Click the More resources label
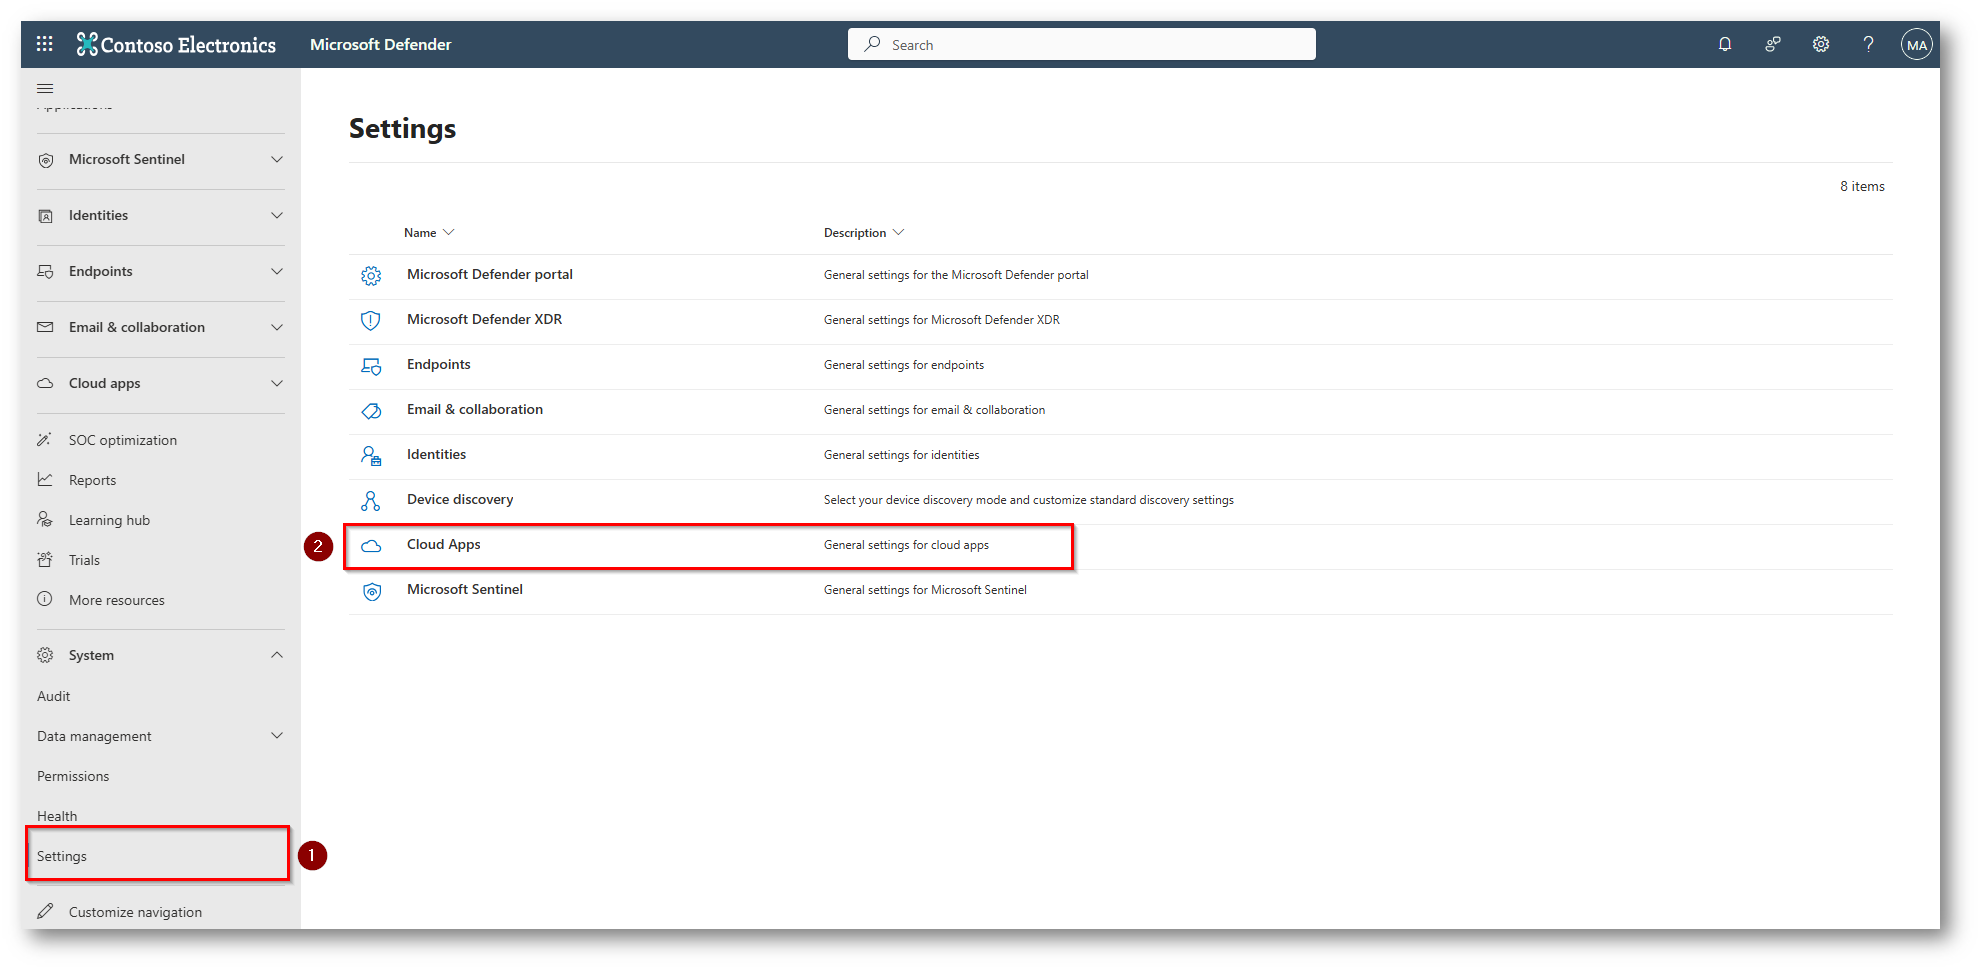This screenshot has width=1982, height=971. [x=116, y=600]
